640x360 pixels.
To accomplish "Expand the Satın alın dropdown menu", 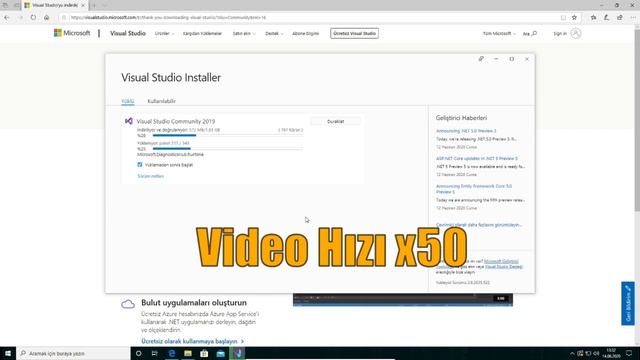I will tap(244, 33).
